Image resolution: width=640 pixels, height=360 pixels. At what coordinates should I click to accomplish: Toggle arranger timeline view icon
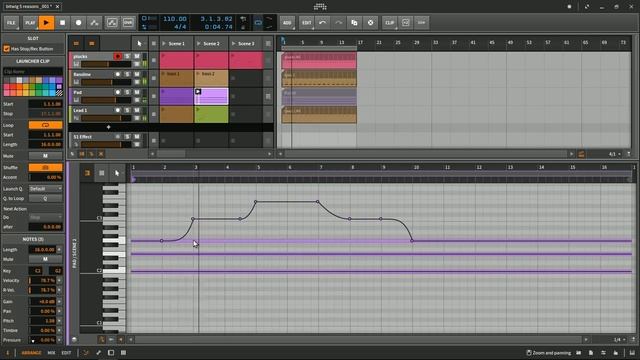point(92,43)
